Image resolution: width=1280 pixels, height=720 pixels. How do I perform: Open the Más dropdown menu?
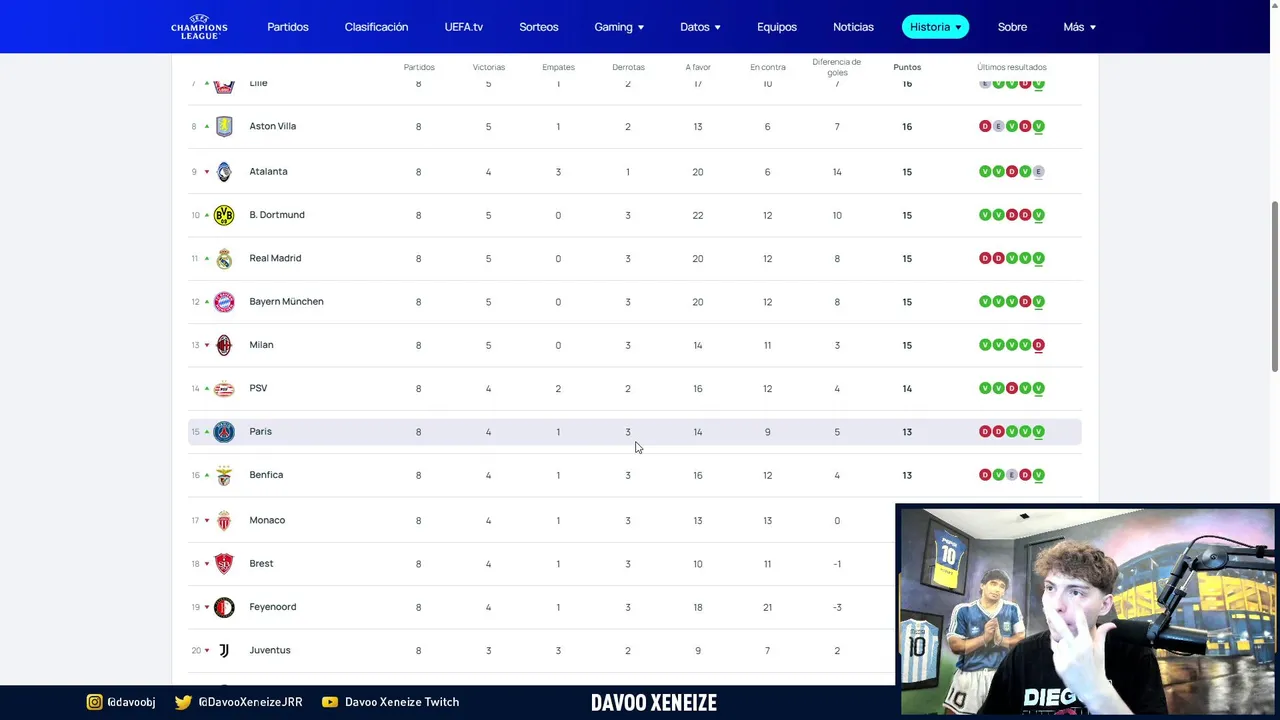1079,27
